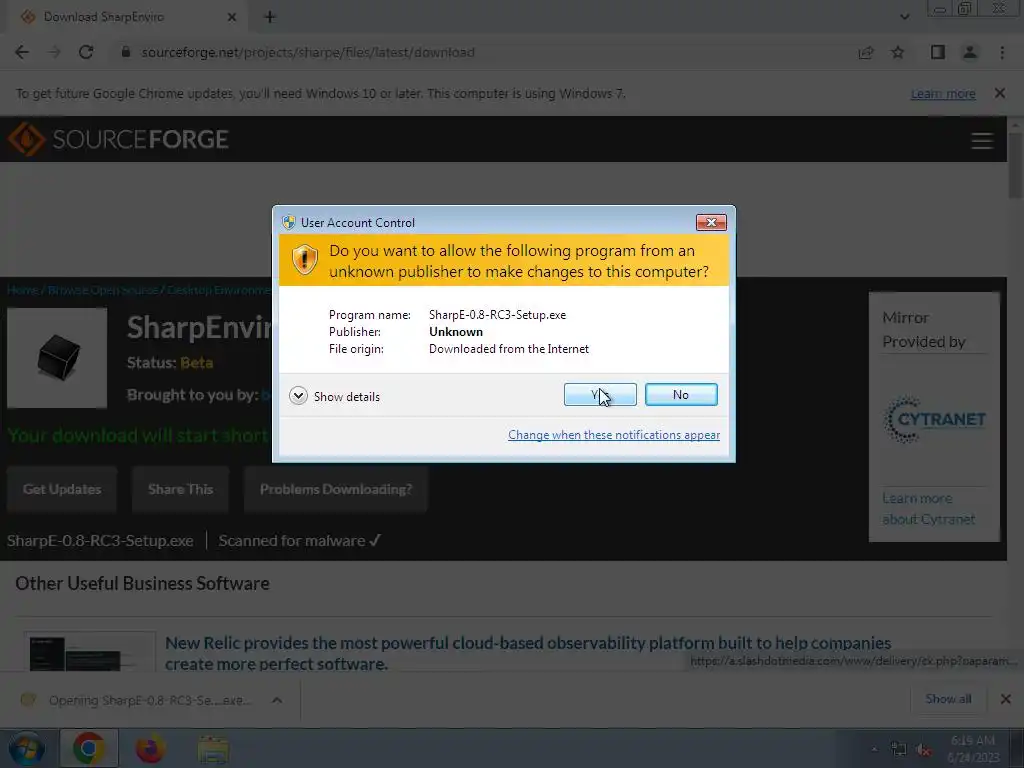Bookmark this page with the star icon
Viewport: 1024px width, 768px height.
pos(898,53)
